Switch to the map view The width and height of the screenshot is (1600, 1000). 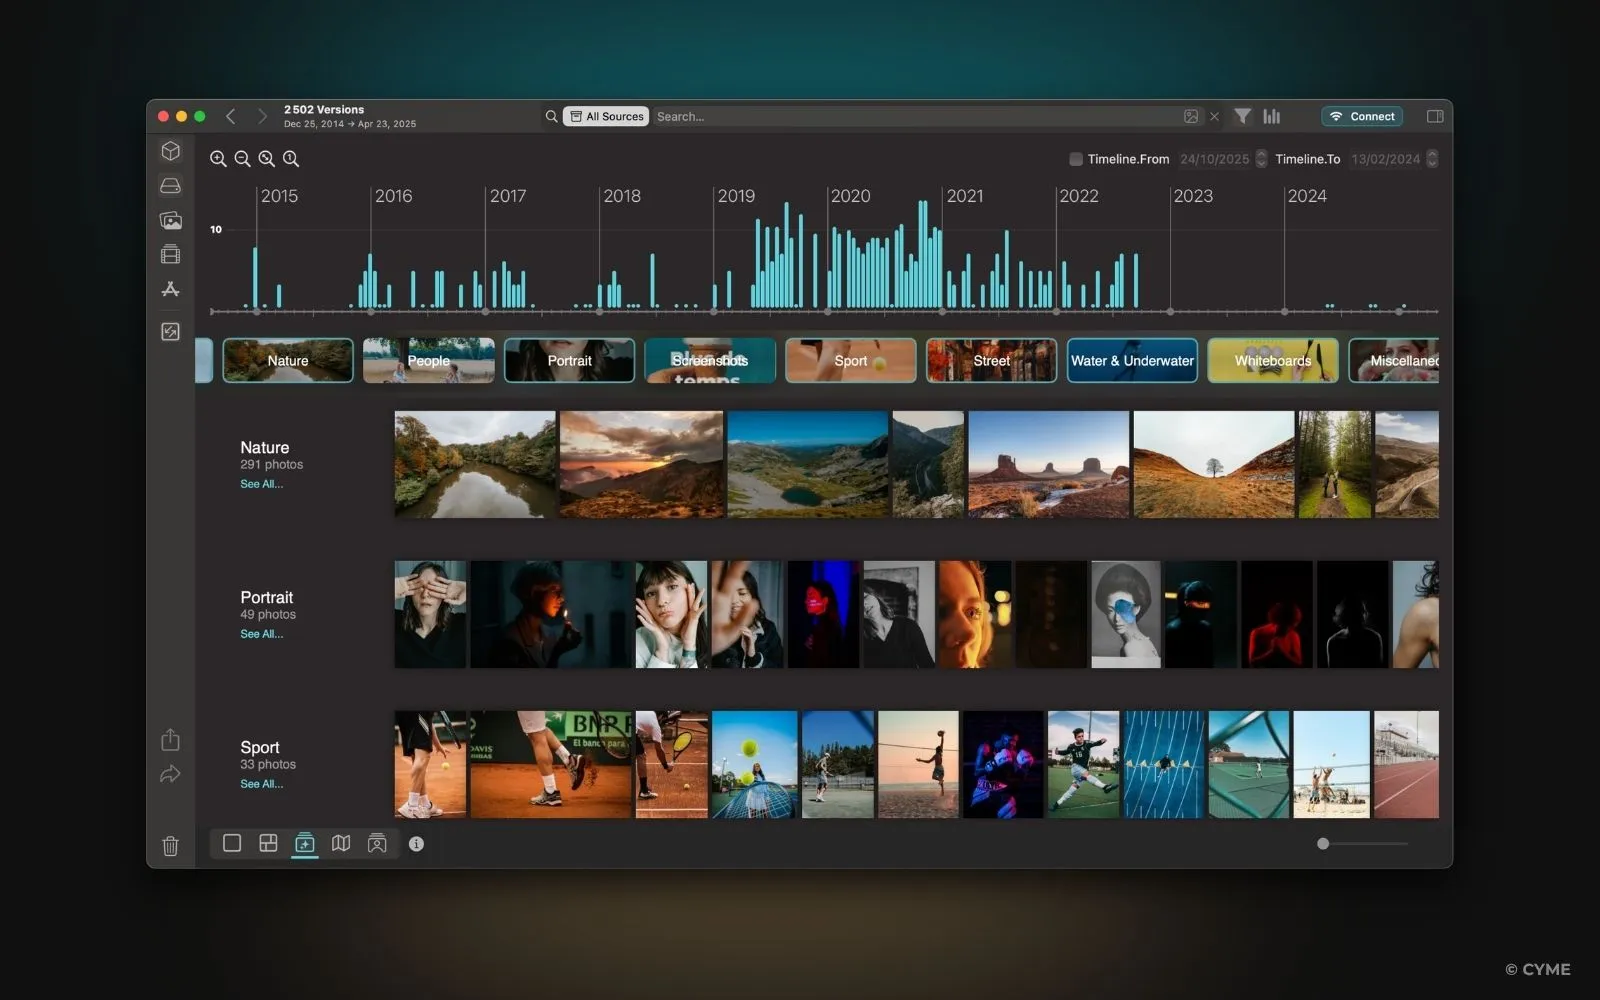click(341, 843)
